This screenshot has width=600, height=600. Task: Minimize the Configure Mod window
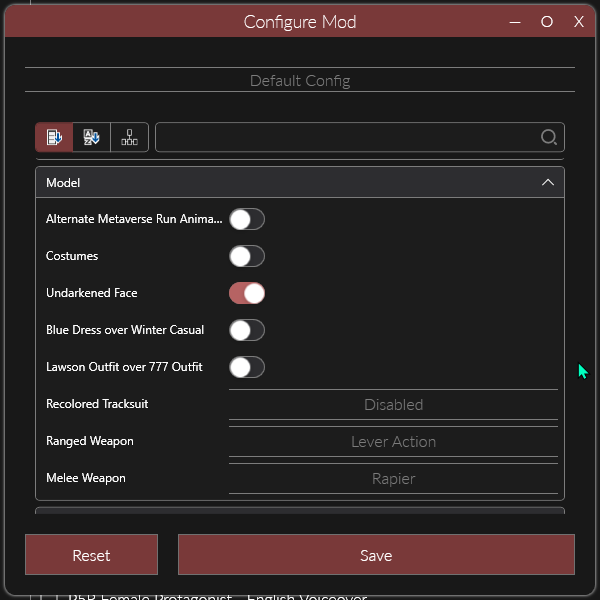pyautogui.click(x=515, y=22)
